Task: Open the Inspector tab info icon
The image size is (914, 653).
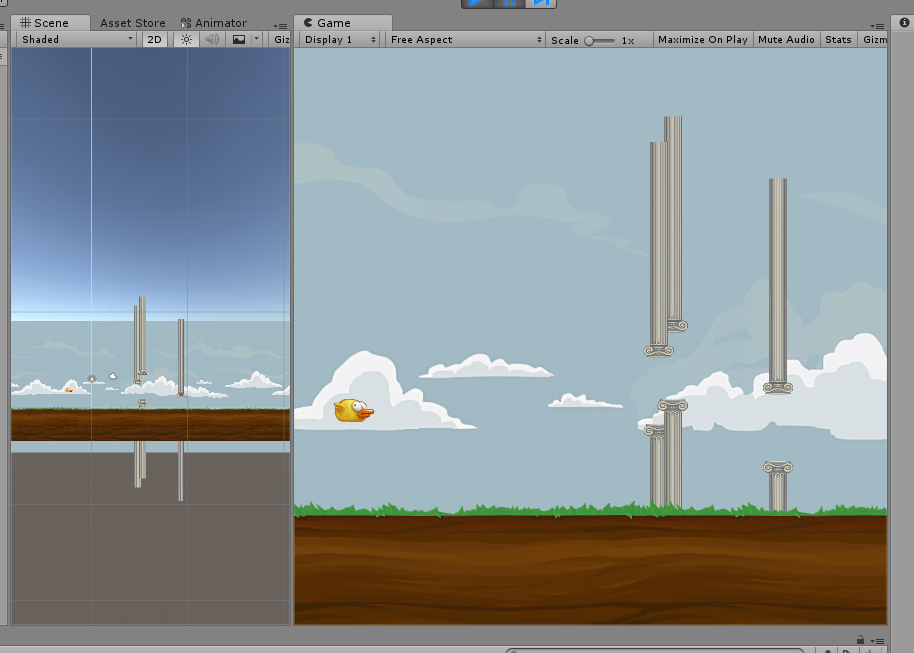Action: [x=904, y=23]
